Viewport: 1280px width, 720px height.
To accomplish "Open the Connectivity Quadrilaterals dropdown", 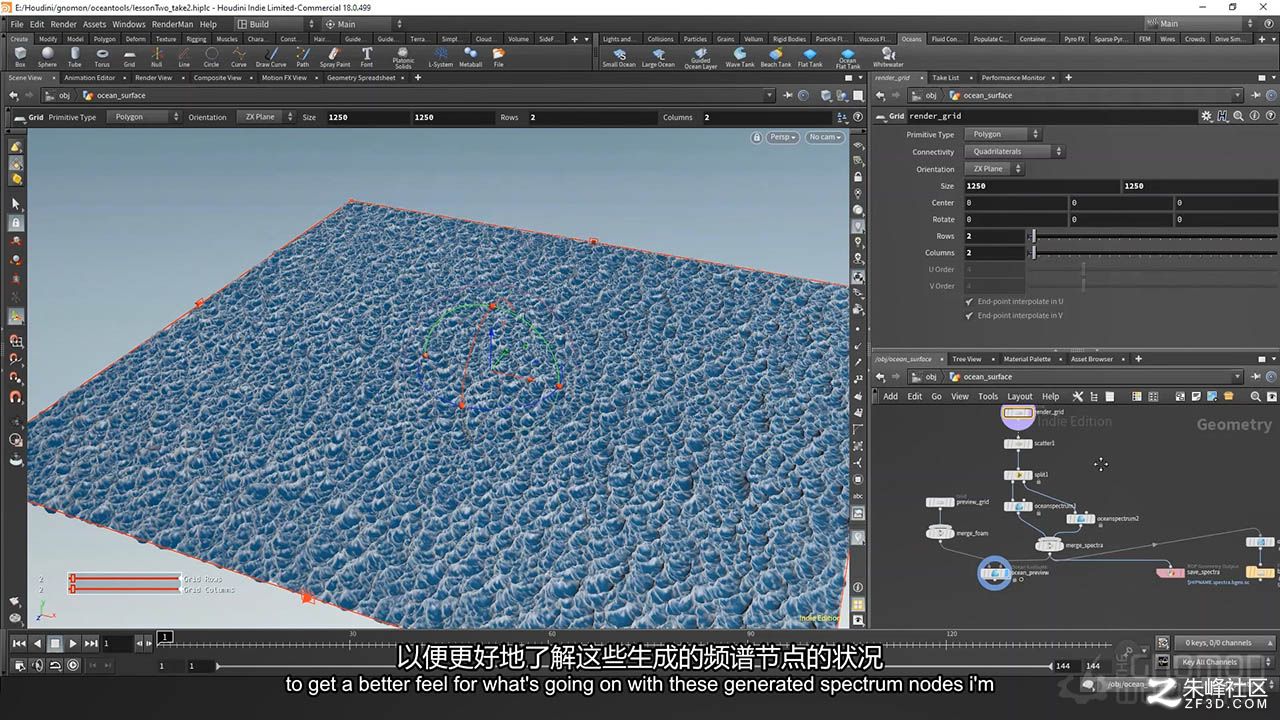I will click(1014, 152).
